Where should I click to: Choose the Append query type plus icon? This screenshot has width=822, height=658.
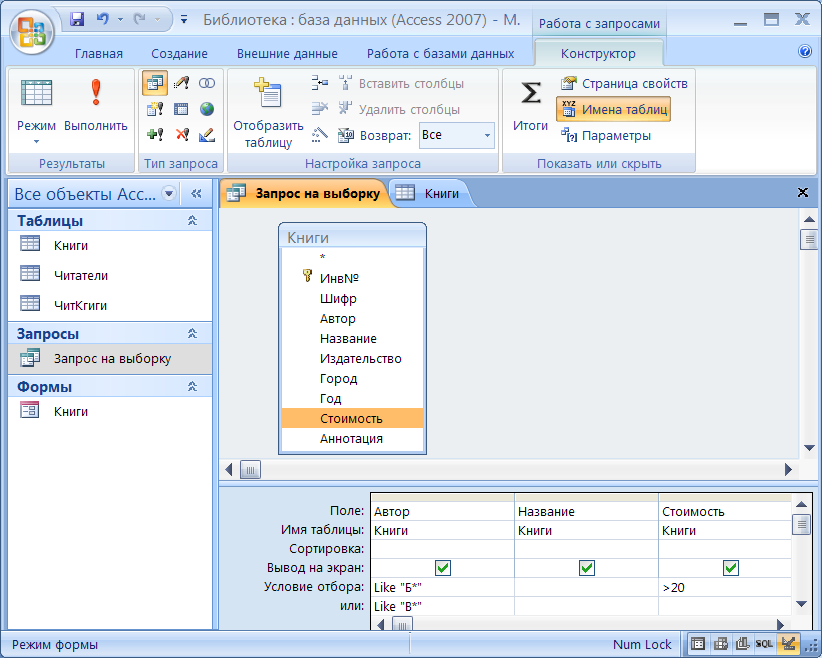[x=155, y=135]
